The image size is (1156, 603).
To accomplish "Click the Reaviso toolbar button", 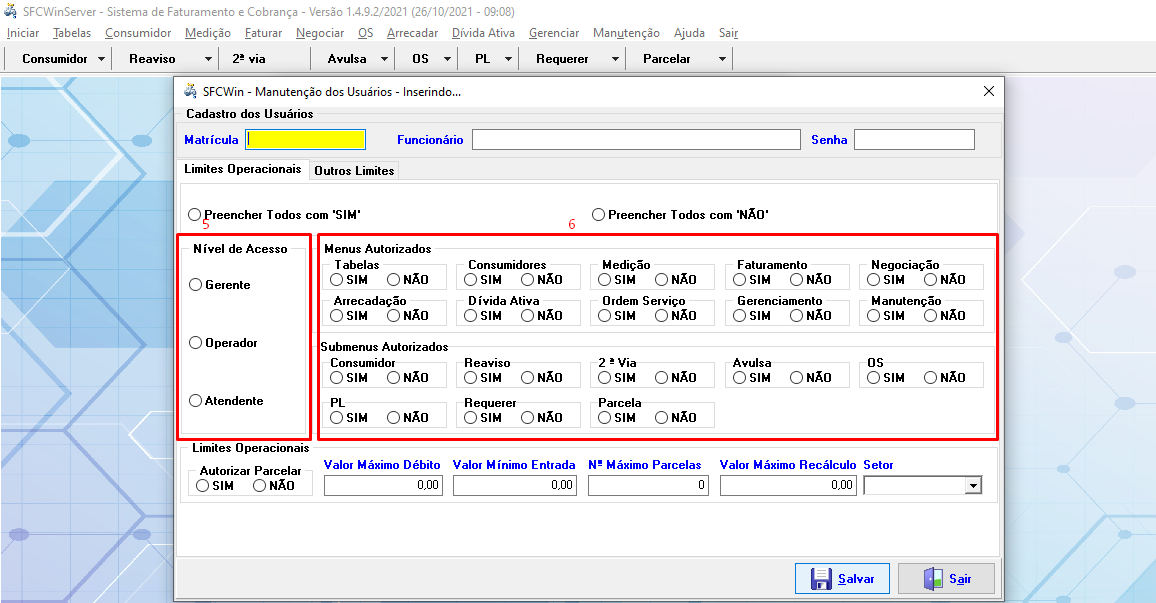I will click(152, 59).
